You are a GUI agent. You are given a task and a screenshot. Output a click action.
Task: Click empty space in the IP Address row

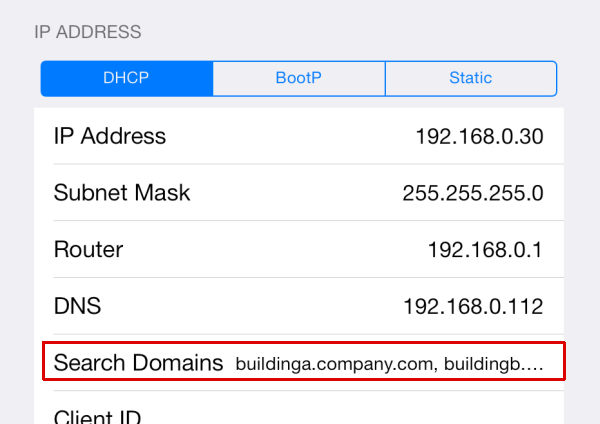pyautogui.click(x=290, y=137)
